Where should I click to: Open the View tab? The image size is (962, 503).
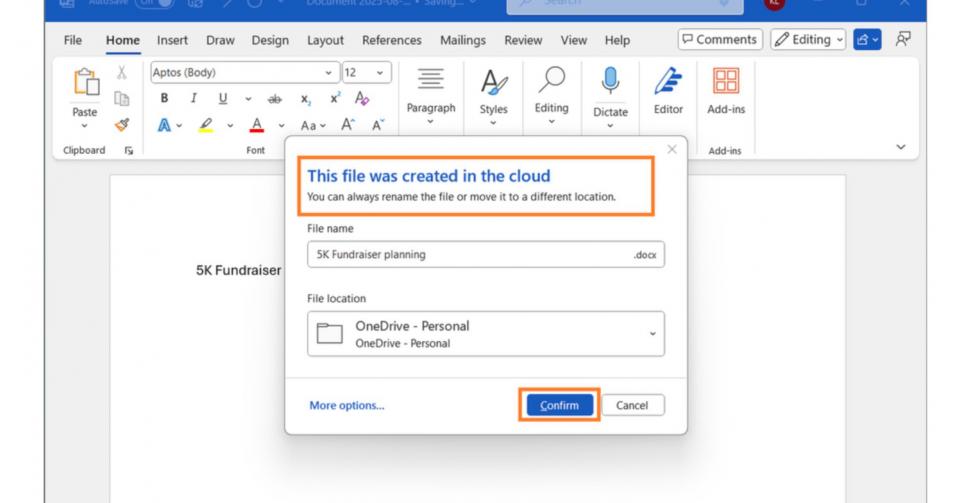tap(574, 40)
